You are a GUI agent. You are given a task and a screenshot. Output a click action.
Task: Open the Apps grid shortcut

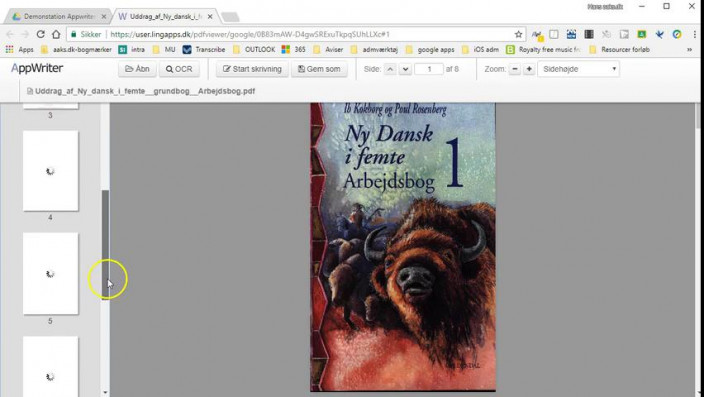(19, 49)
